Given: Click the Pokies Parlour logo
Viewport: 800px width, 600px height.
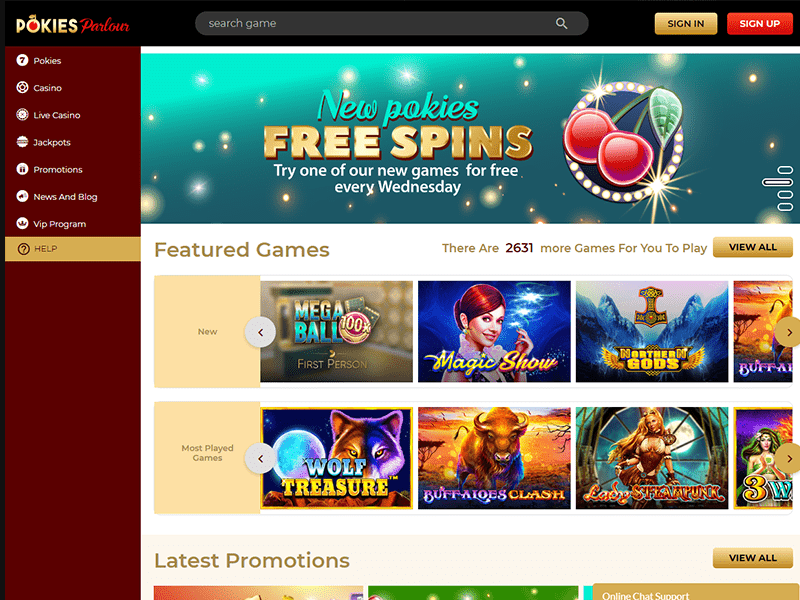Looking at the screenshot, I should 73,24.
